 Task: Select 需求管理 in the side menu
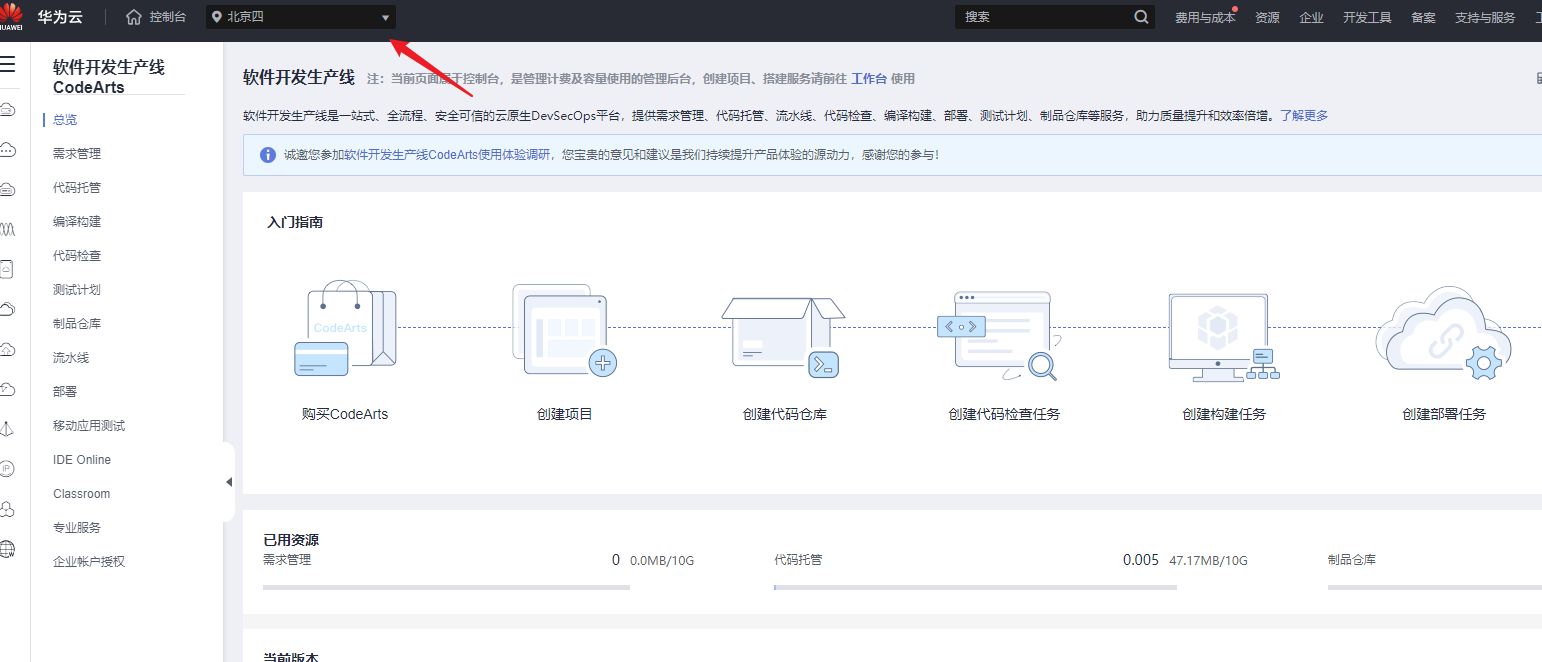click(x=77, y=154)
